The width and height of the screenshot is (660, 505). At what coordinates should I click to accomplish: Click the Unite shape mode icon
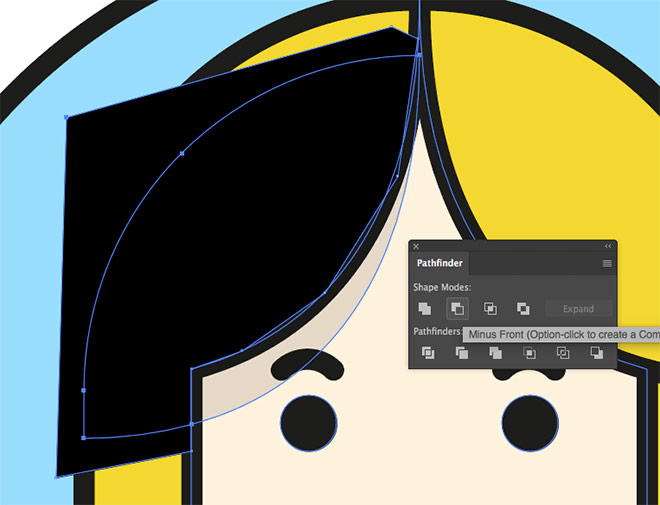tap(424, 309)
